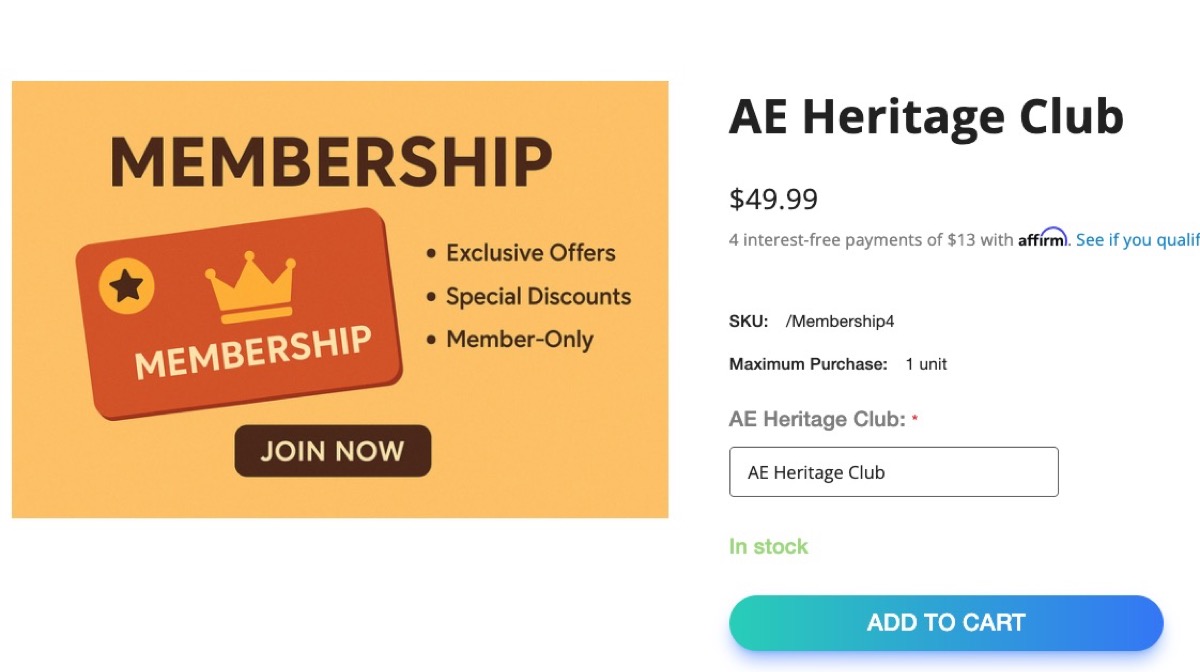This screenshot has width=1200, height=672.
Task: Click the $49.99 price text
Action: point(774,199)
